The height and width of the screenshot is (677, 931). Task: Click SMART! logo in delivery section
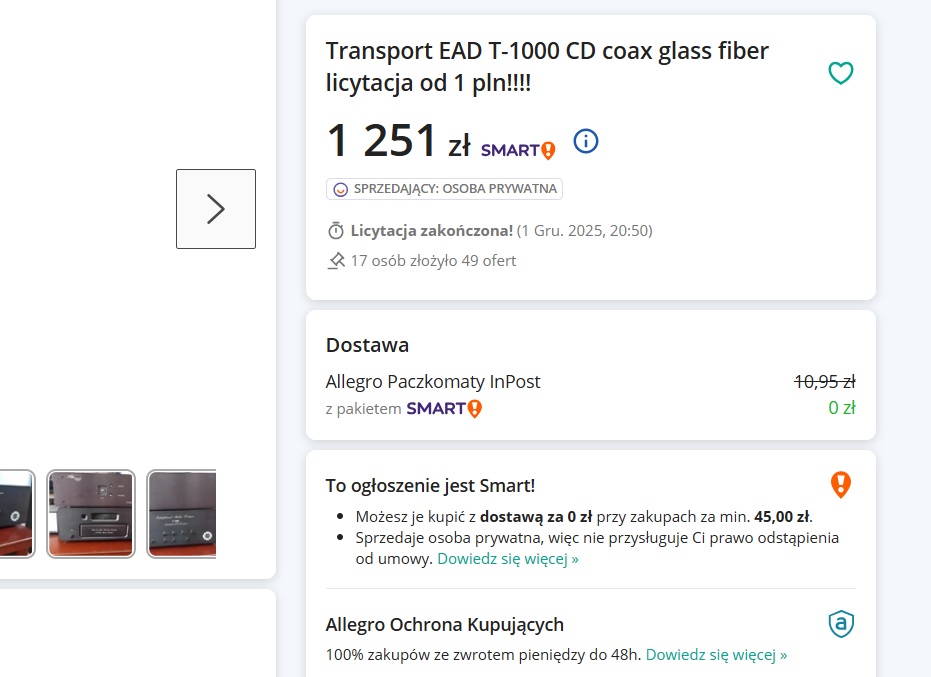[444, 408]
